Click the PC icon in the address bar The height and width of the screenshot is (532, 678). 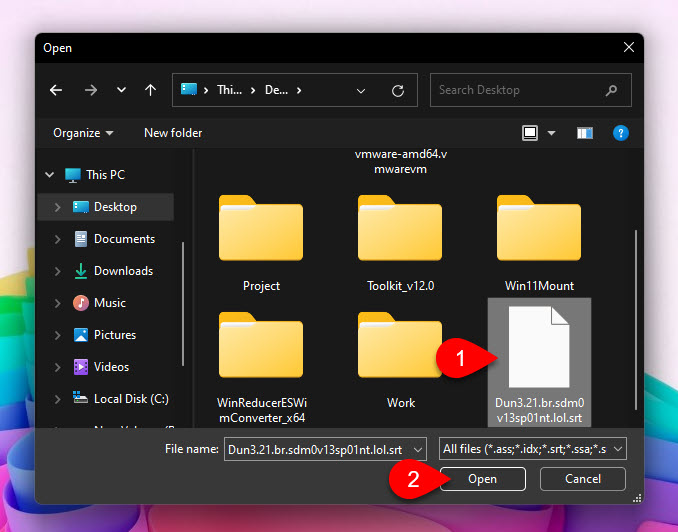(x=189, y=90)
